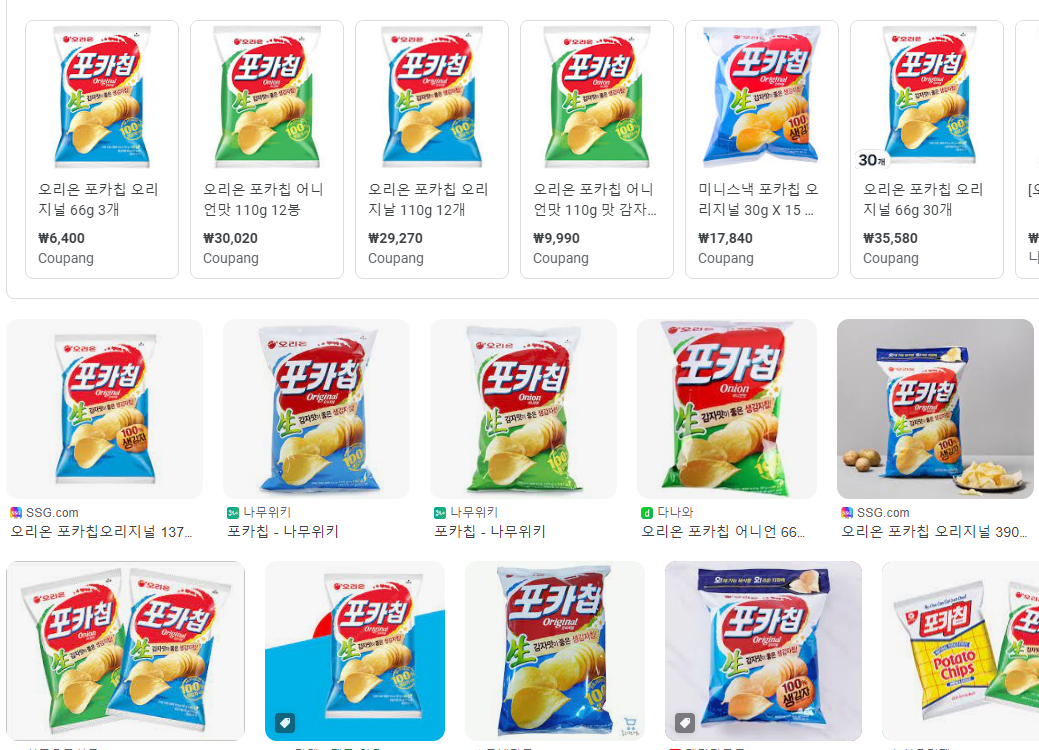This screenshot has height=750, width=1039.
Task: Click the bag with potatoes and chips photo
Action: (x=935, y=409)
